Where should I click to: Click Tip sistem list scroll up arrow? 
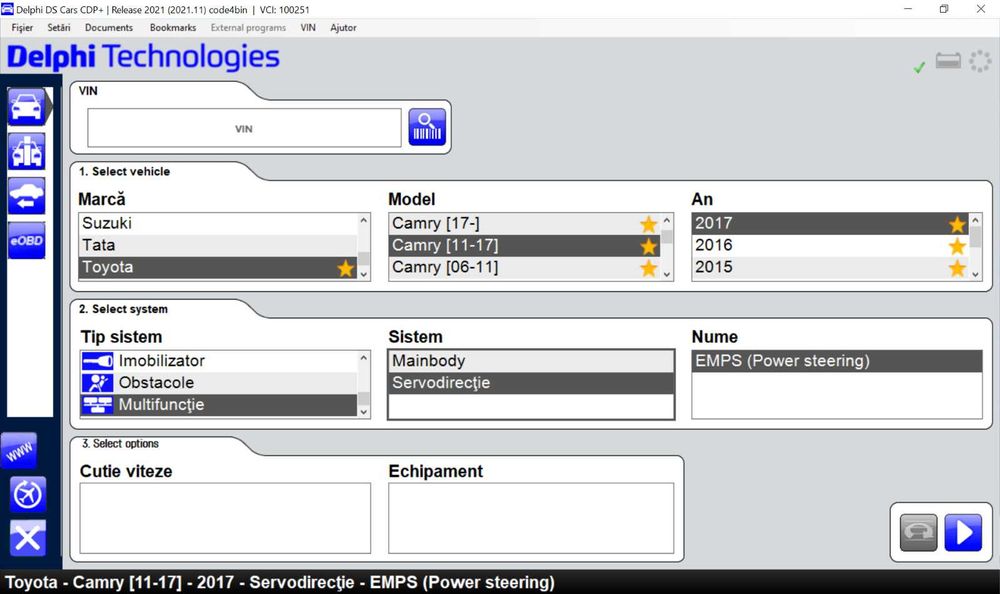364,358
